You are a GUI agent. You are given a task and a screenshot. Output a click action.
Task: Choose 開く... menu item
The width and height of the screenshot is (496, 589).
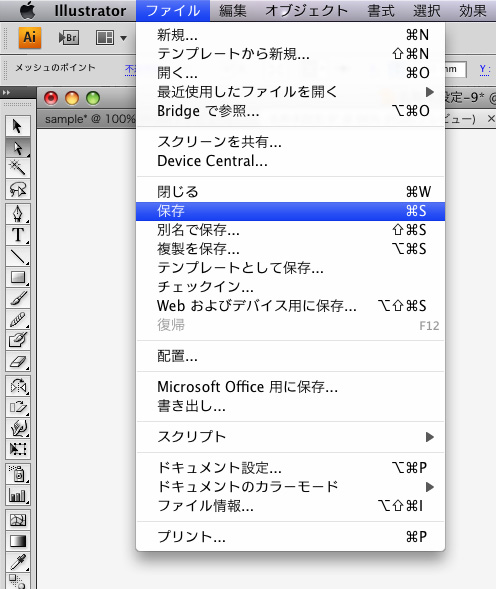290,73
